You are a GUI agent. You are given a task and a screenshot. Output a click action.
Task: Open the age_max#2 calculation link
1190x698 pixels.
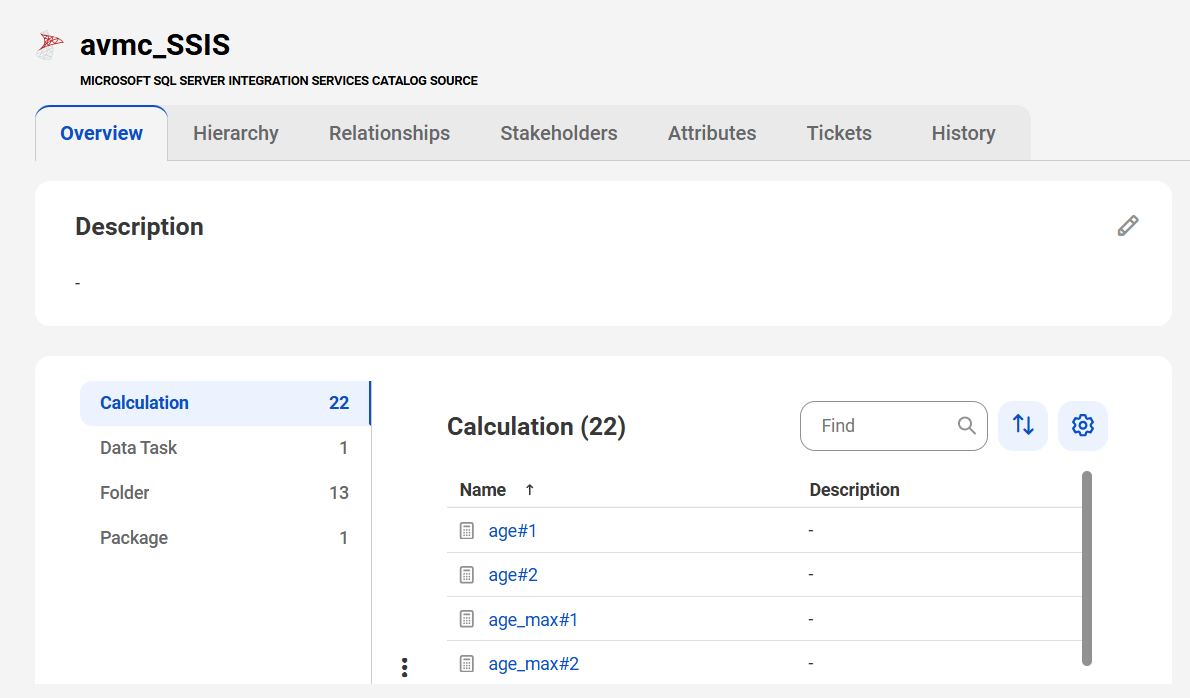[x=534, y=664]
